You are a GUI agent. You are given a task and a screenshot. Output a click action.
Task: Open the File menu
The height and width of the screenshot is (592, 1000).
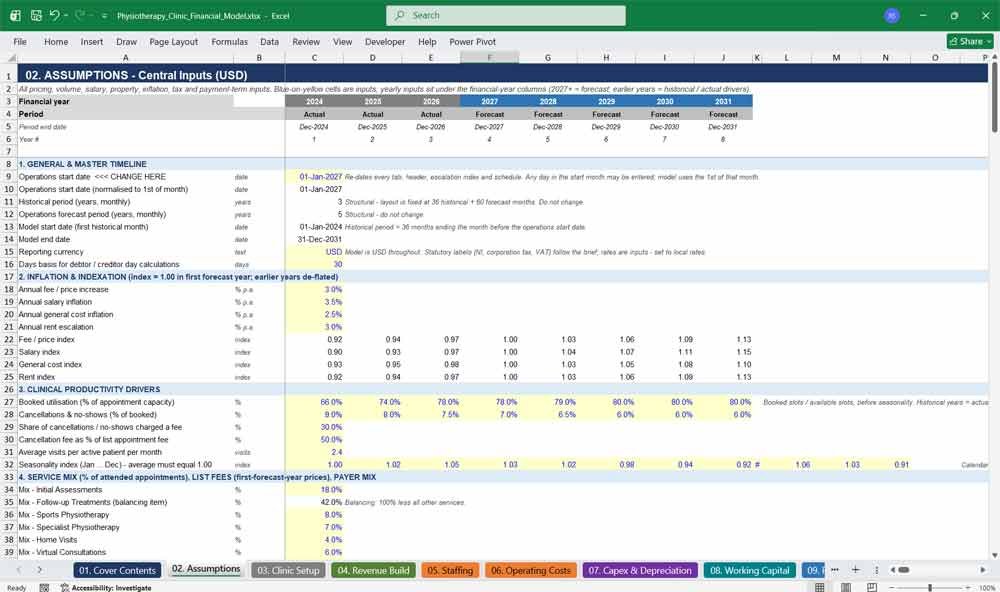point(20,41)
